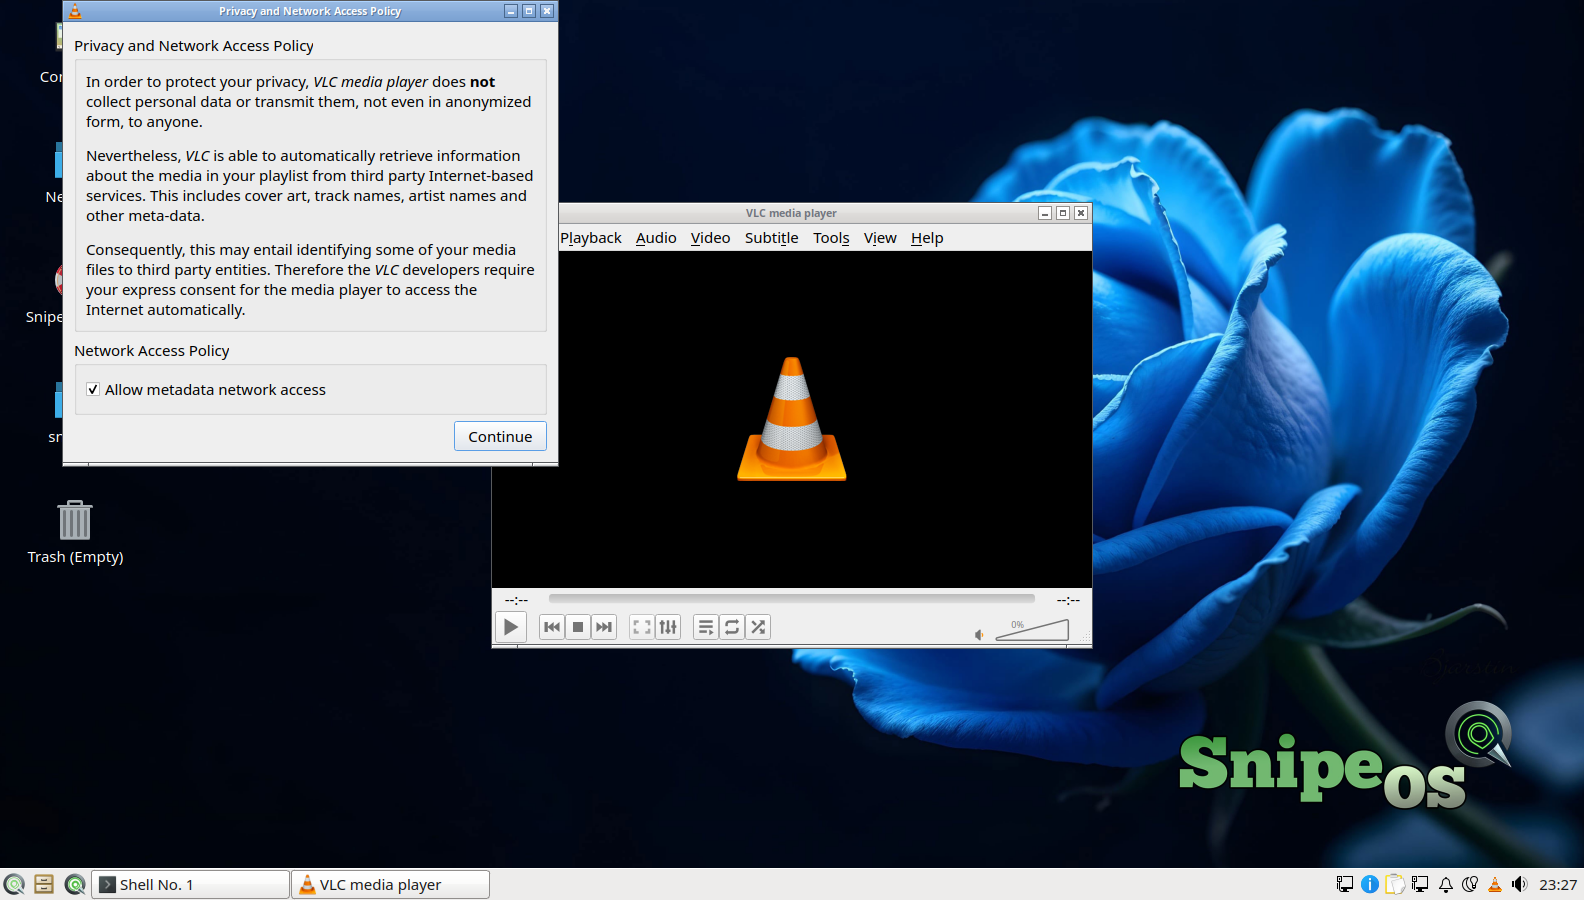The image size is (1584, 900).
Task: Set volume on the VLC volume slider
Action: pyautogui.click(x=1032, y=630)
